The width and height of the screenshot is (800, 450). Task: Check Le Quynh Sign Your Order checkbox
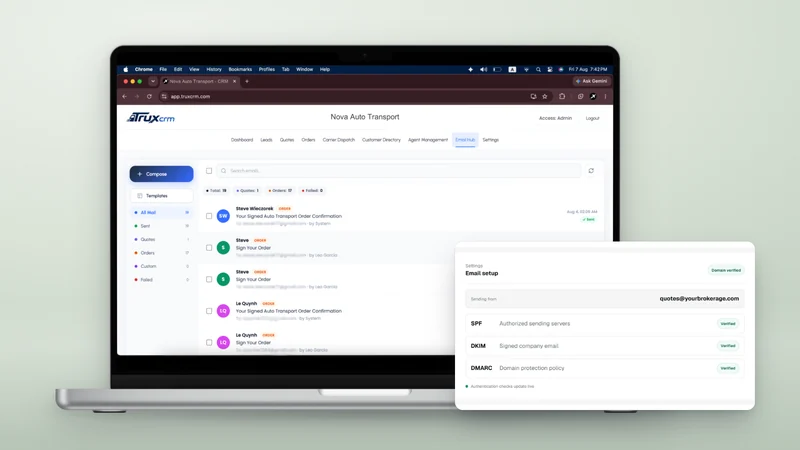[x=209, y=342]
